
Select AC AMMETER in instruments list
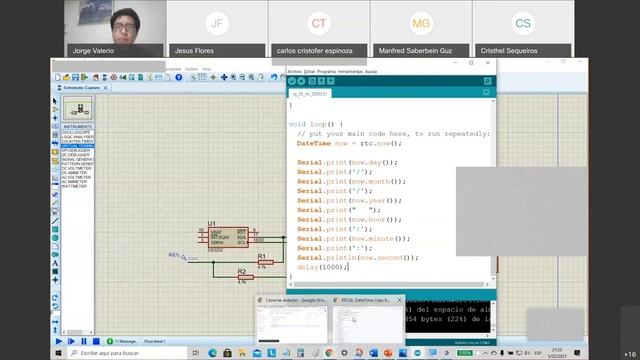point(75,182)
